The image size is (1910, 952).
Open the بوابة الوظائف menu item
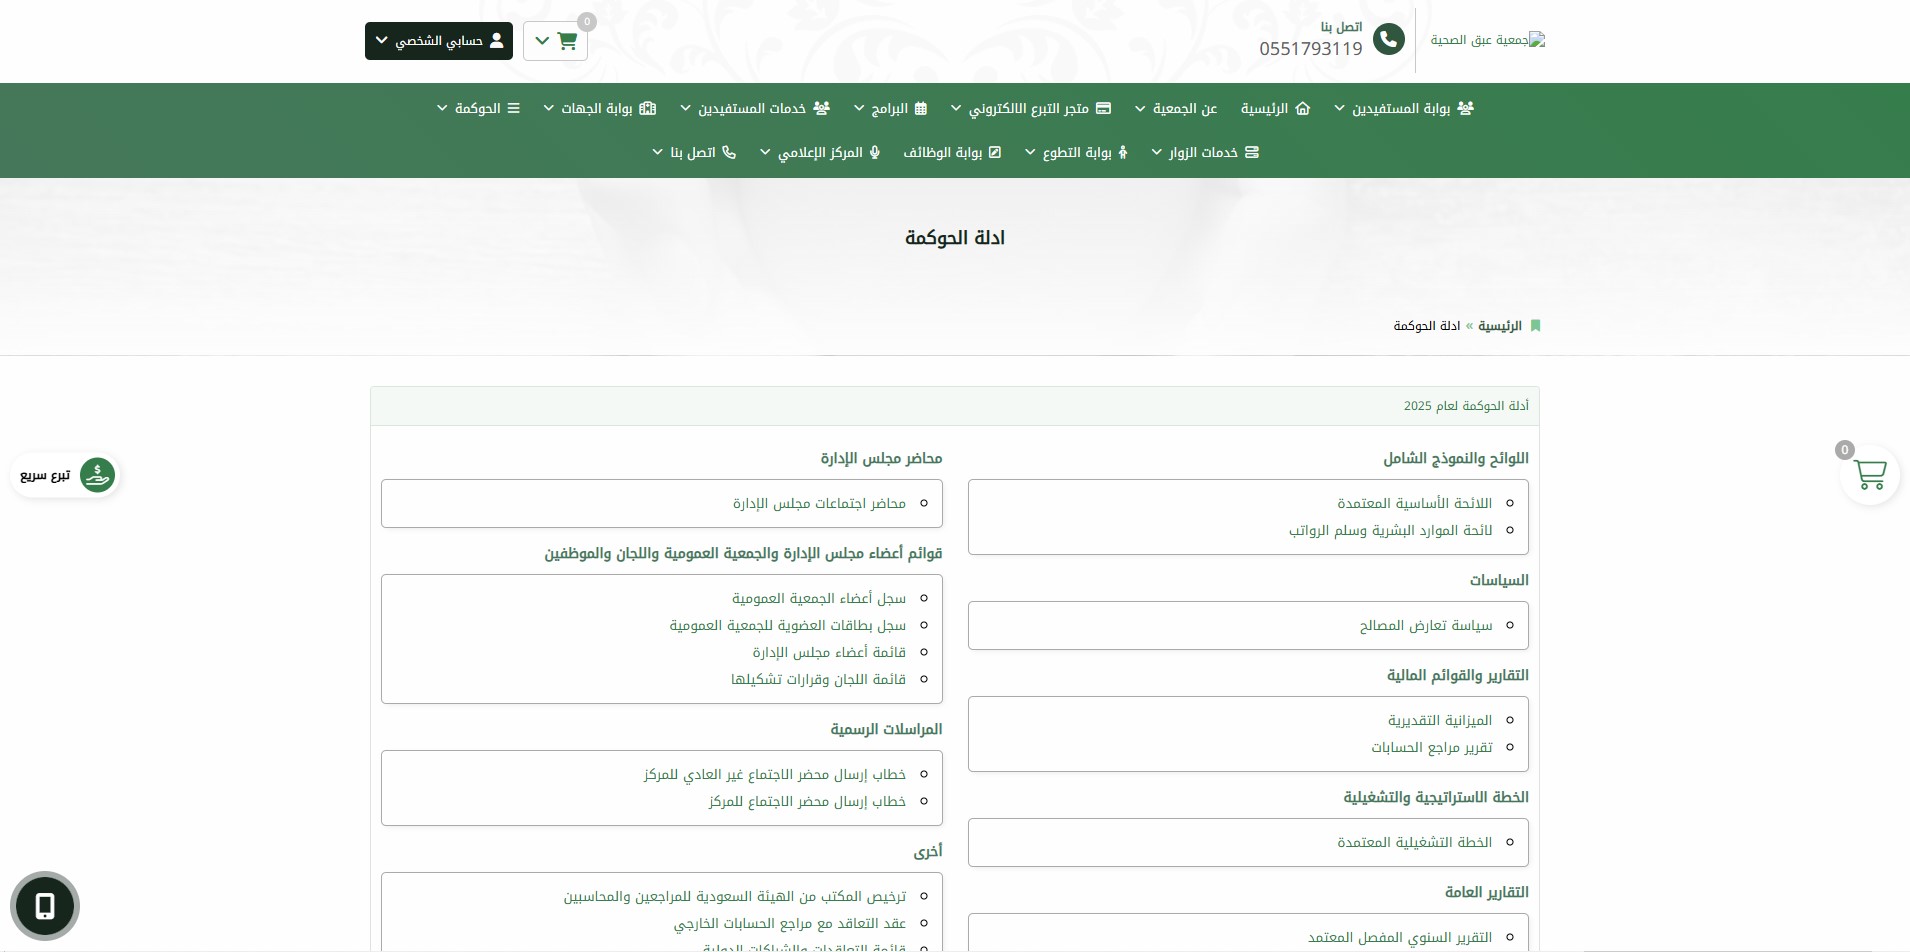coord(952,152)
